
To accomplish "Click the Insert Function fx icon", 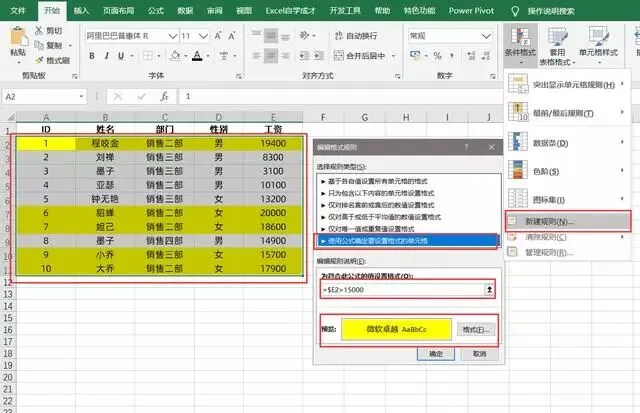I will pos(164,96).
